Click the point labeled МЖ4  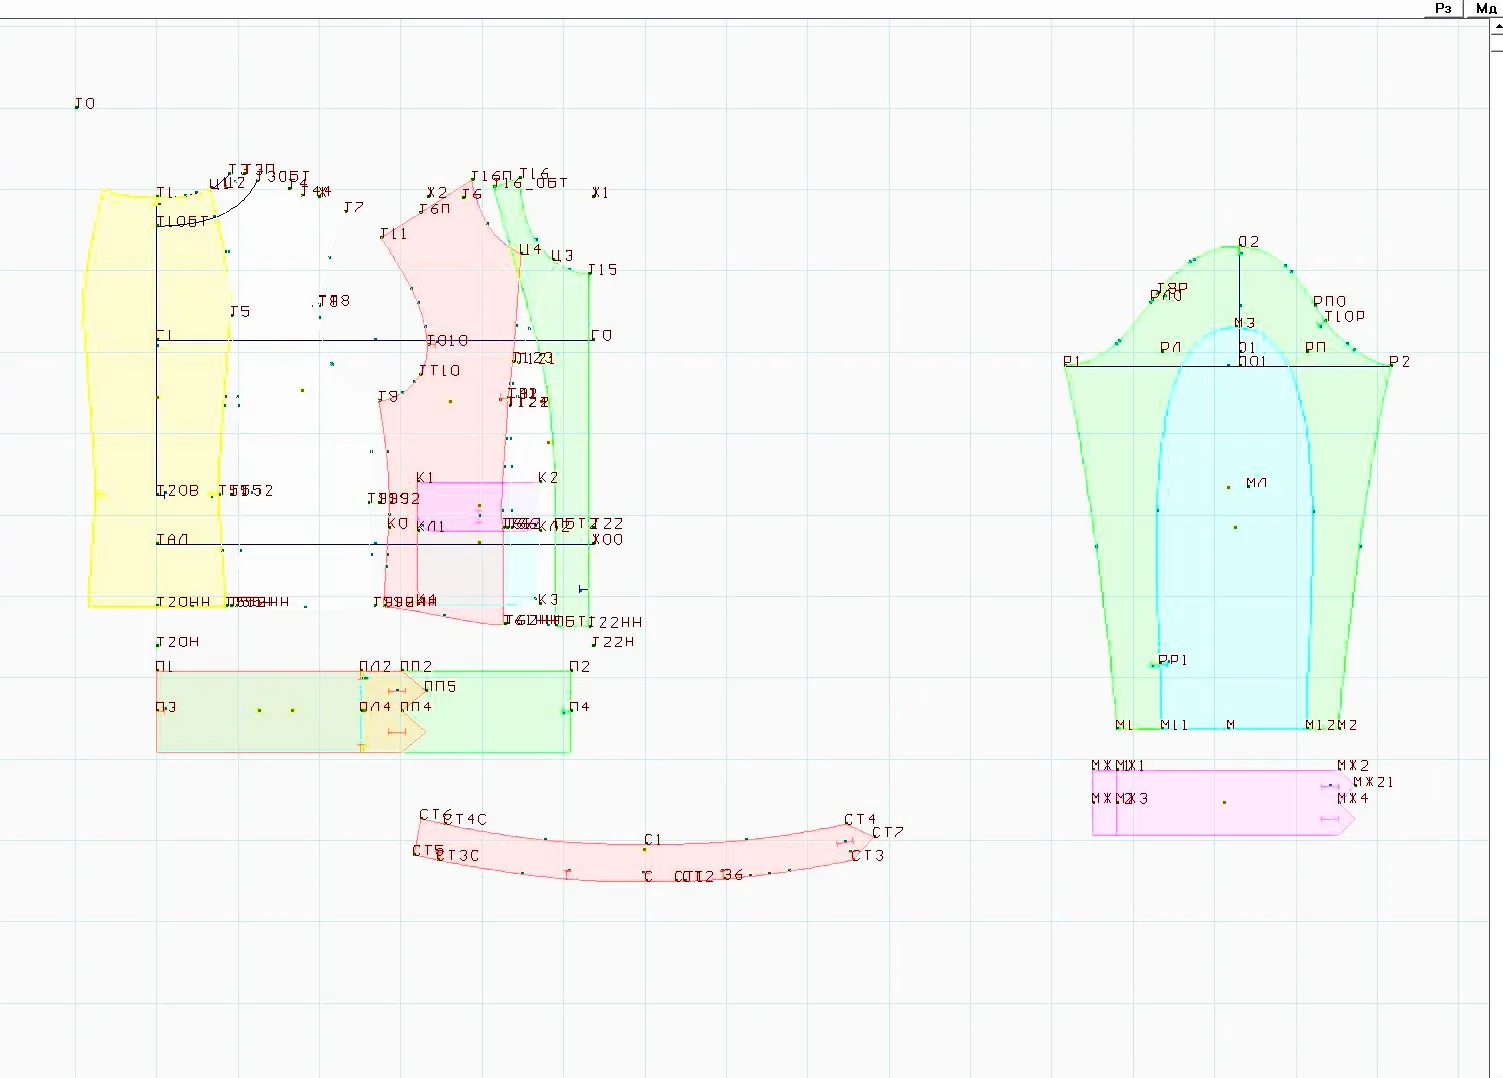pyautogui.click(x=1353, y=799)
